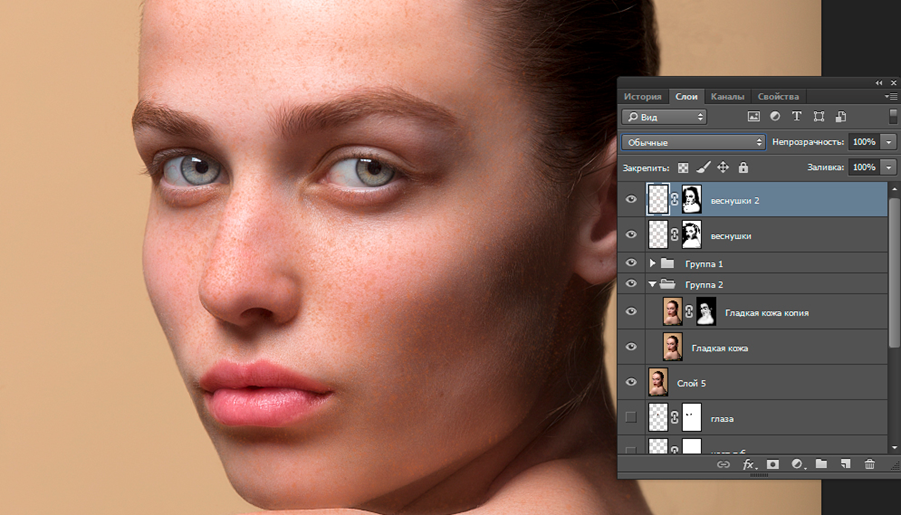The height and width of the screenshot is (515, 901).
Task: Toggle layer filtering on/off switch
Action: 893,116
